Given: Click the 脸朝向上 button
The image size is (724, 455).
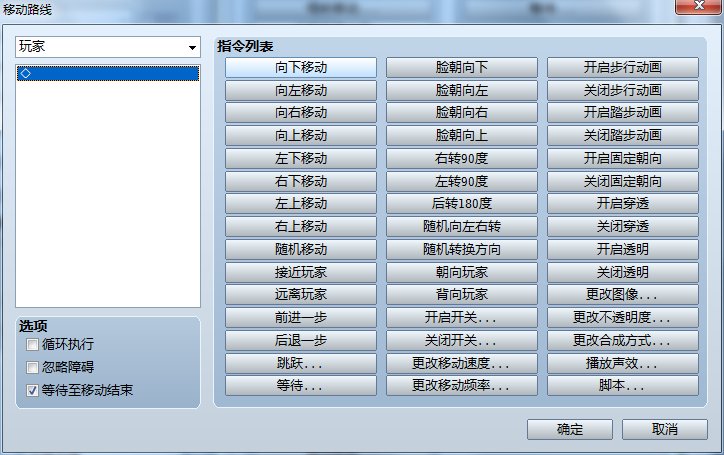Looking at the screenshot, I should 462,136.
